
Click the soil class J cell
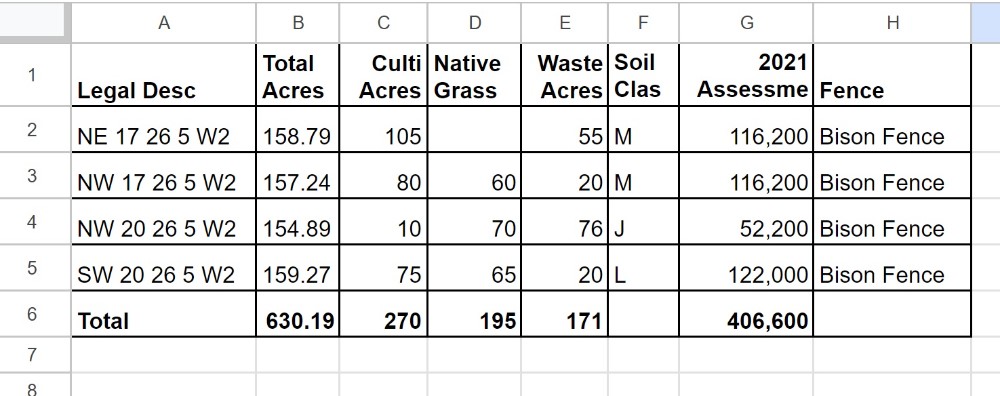[643, 221]
